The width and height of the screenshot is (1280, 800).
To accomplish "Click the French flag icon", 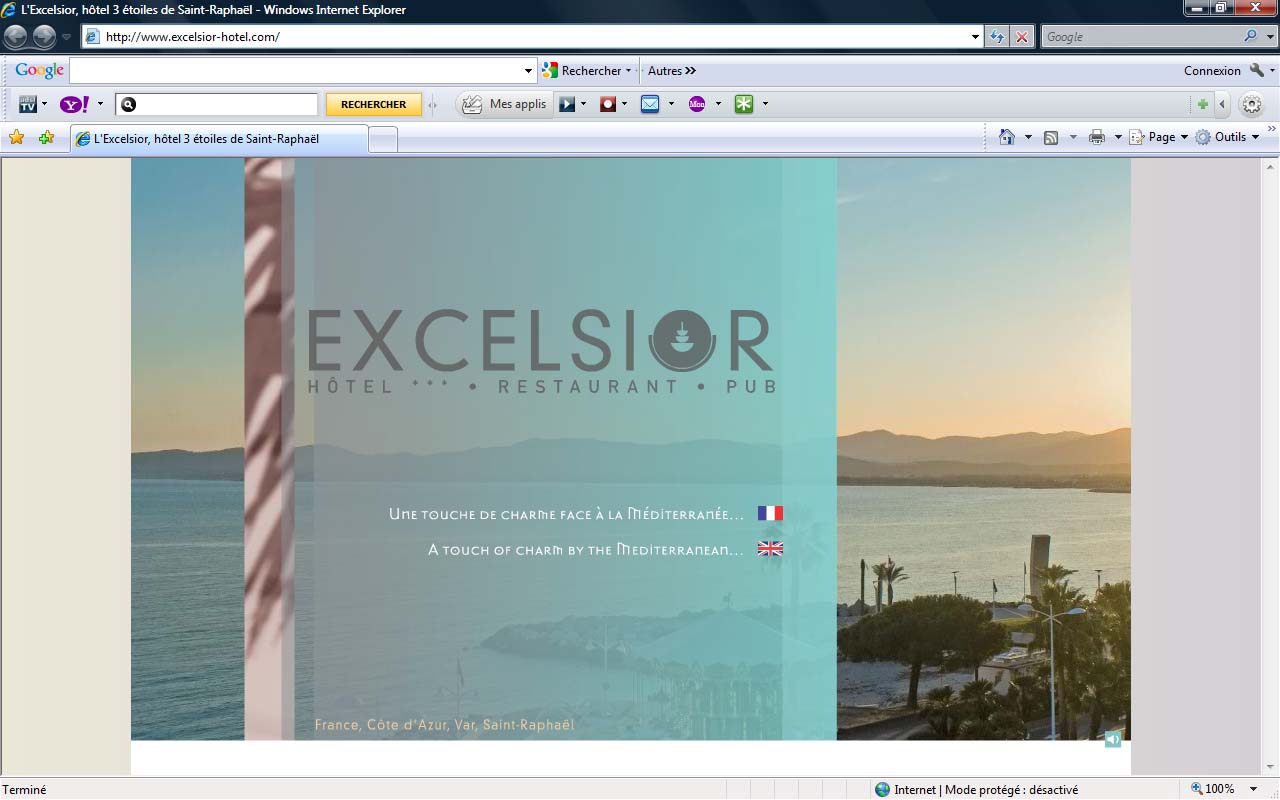I will tap(770, 513).
